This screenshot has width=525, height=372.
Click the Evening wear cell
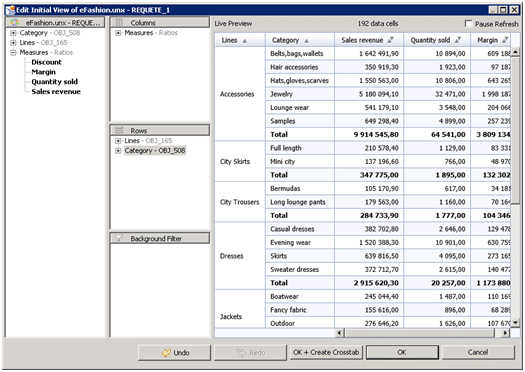point(300,242)
